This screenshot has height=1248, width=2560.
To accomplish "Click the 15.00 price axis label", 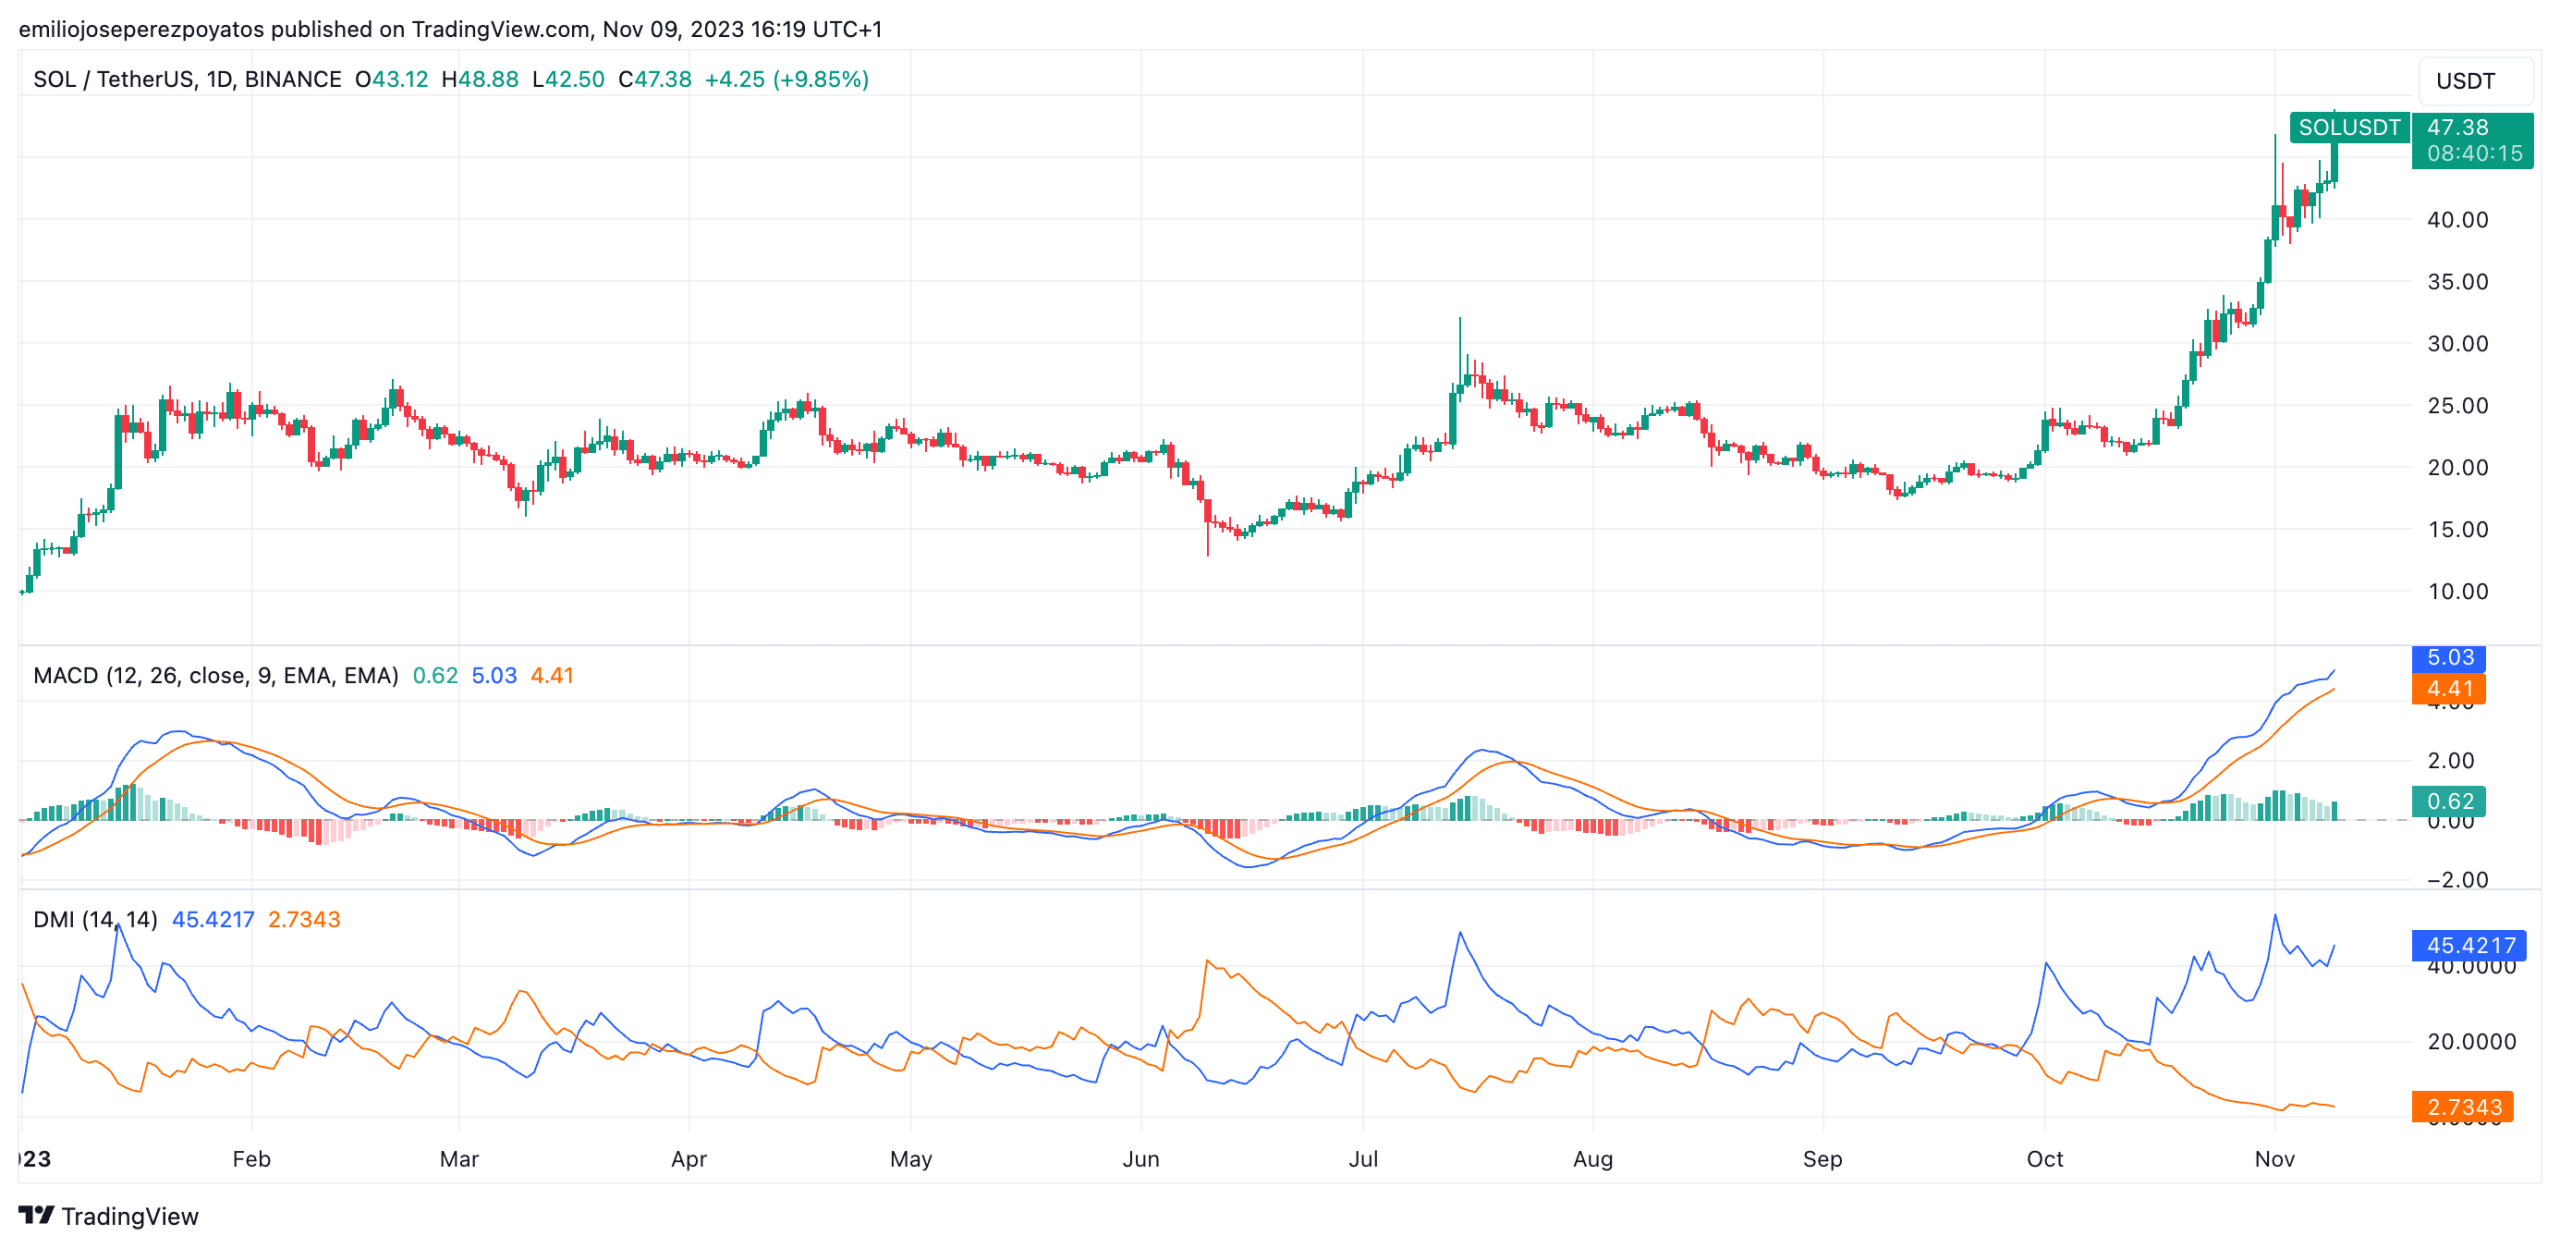I will pos(2457,530).
